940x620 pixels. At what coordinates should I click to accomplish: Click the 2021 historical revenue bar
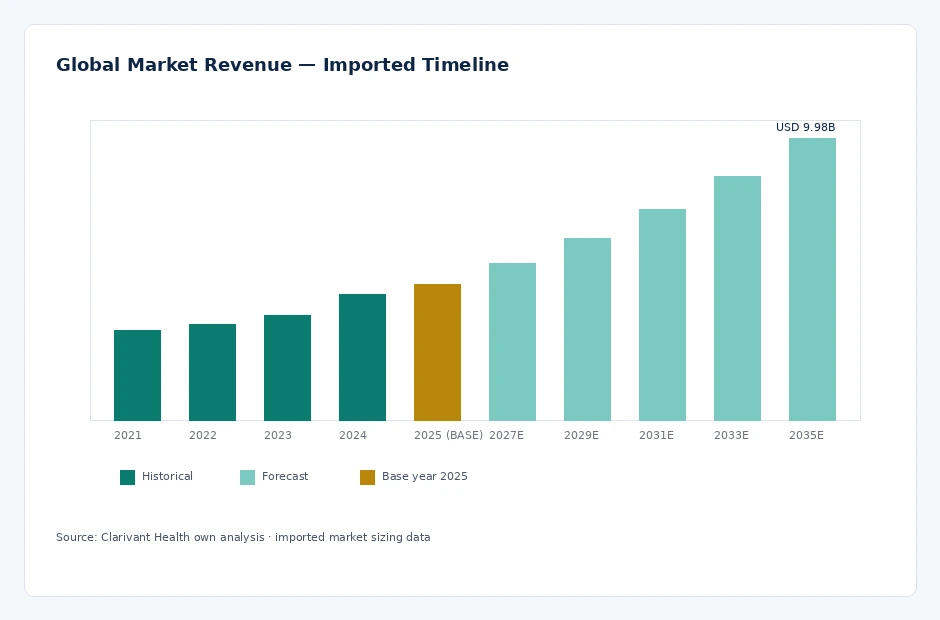pos(137,375)
